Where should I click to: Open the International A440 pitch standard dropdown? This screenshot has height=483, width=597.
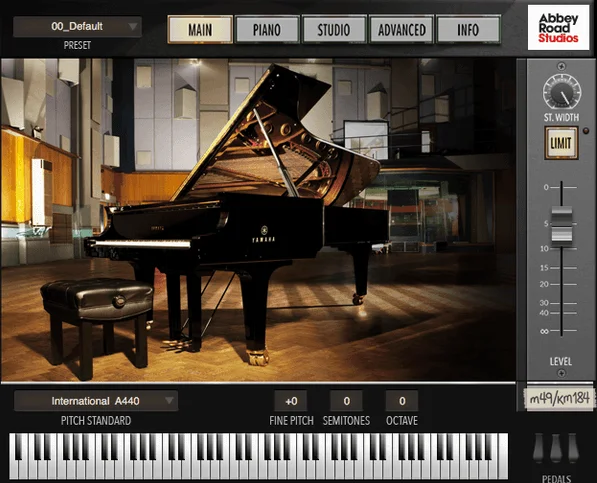click(96, 401)
